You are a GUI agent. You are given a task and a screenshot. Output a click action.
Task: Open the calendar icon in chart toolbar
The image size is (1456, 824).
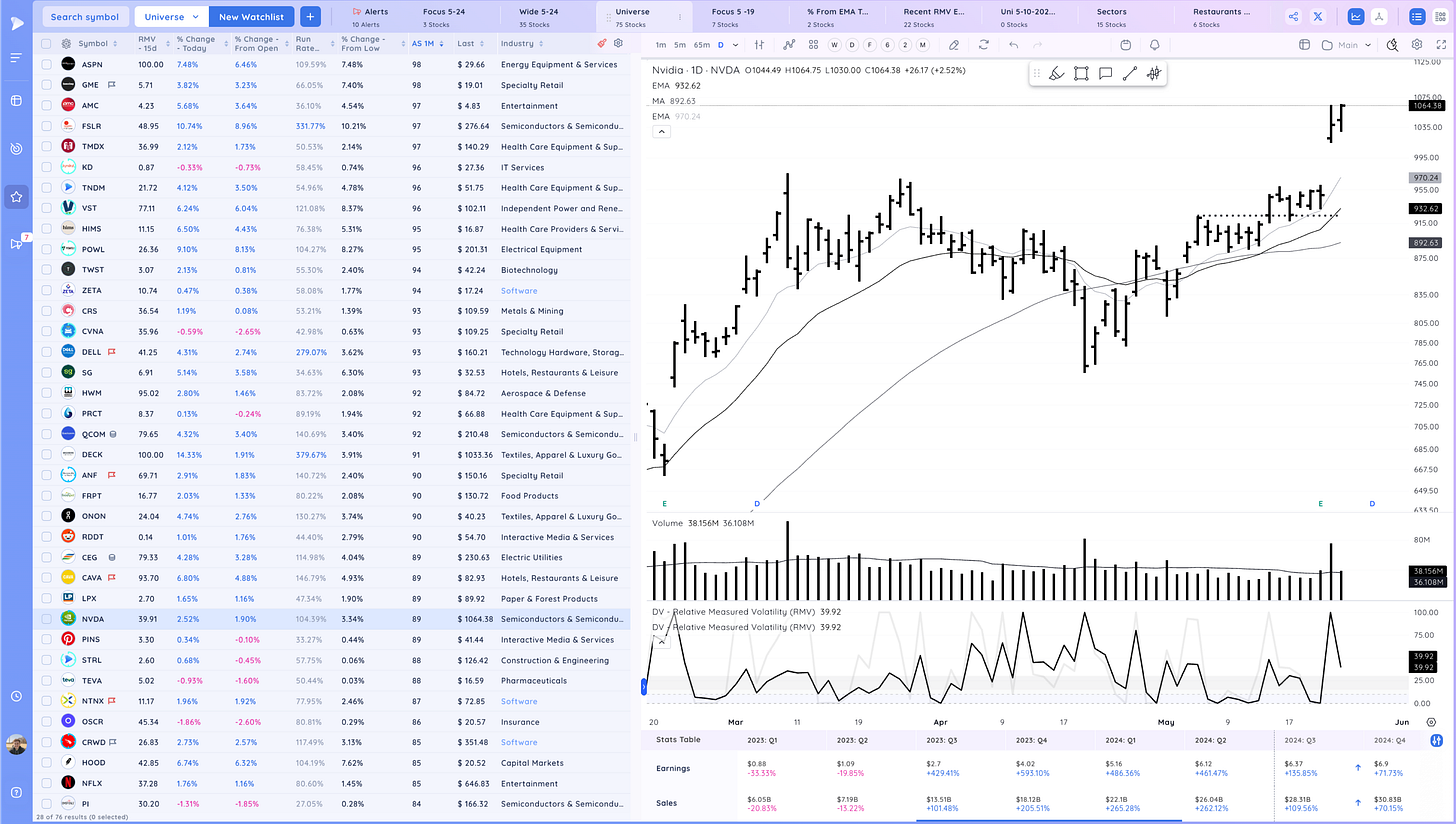tap(1125, 45)
